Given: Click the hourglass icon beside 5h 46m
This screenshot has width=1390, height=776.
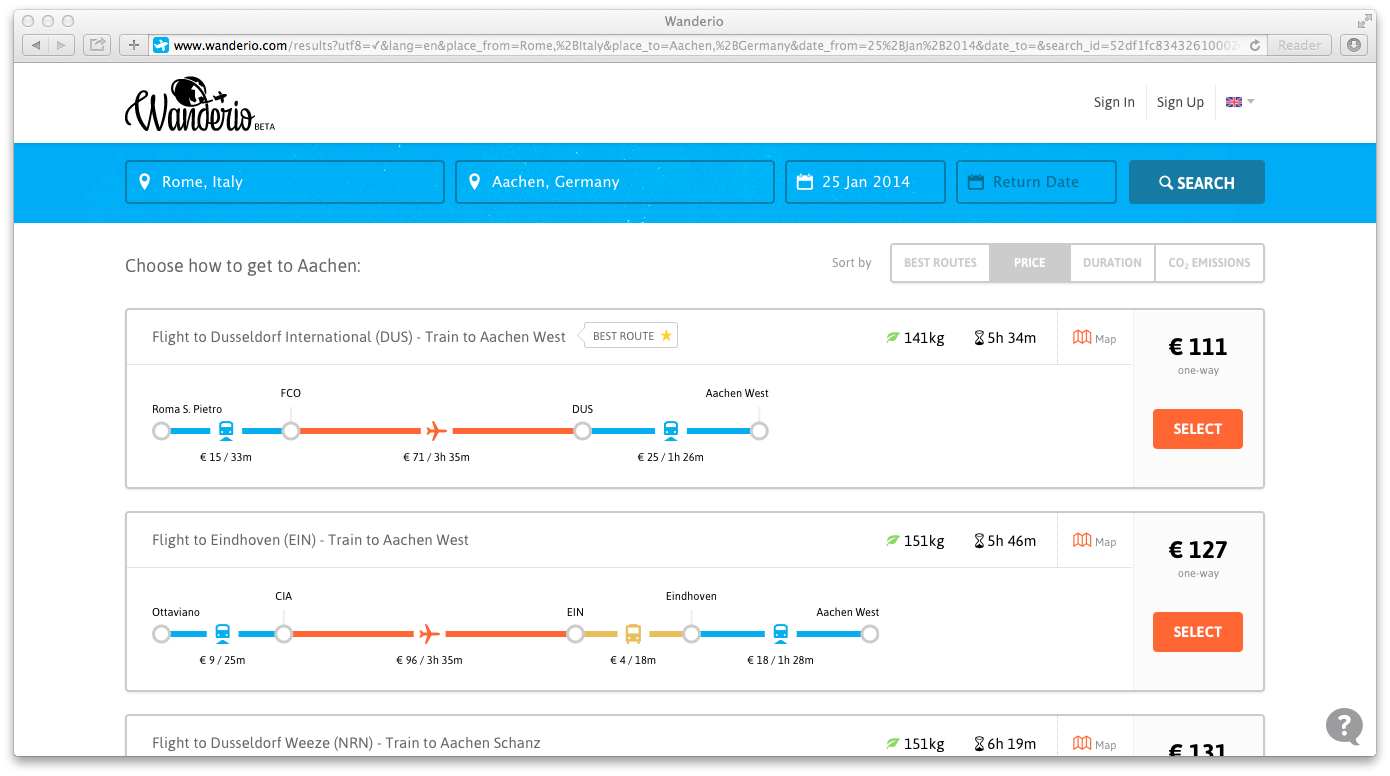Looking at the screenshot, I should (979, 541).
